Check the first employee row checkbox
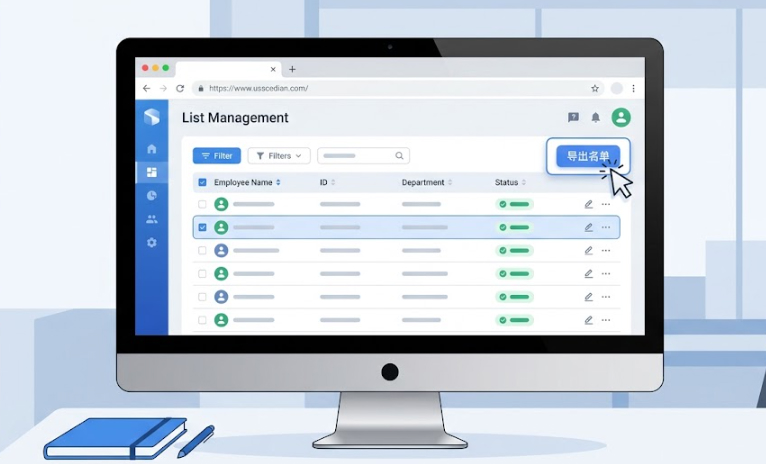The image size is (766, 464). click(202, 204)
